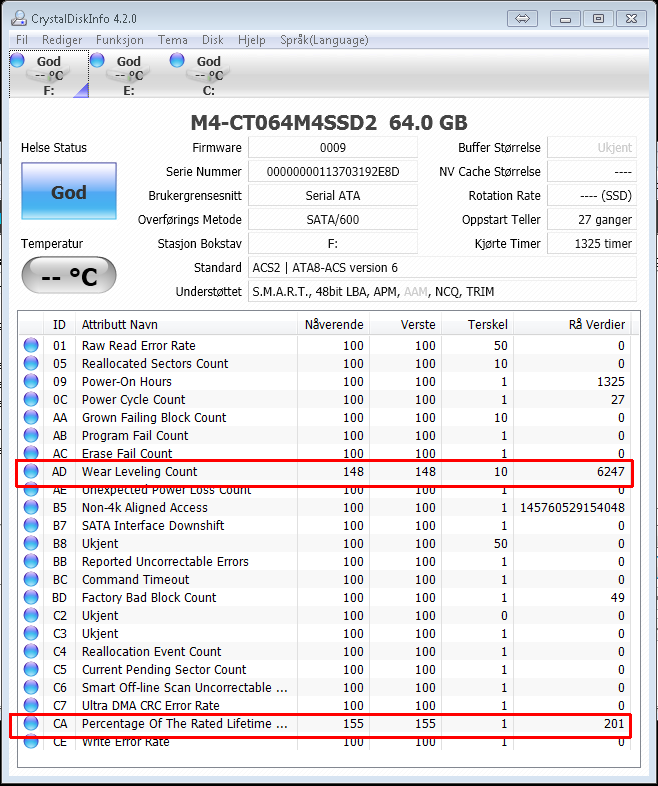
Task: Click the Nåverende column header
Action: (x=334, y=325)
